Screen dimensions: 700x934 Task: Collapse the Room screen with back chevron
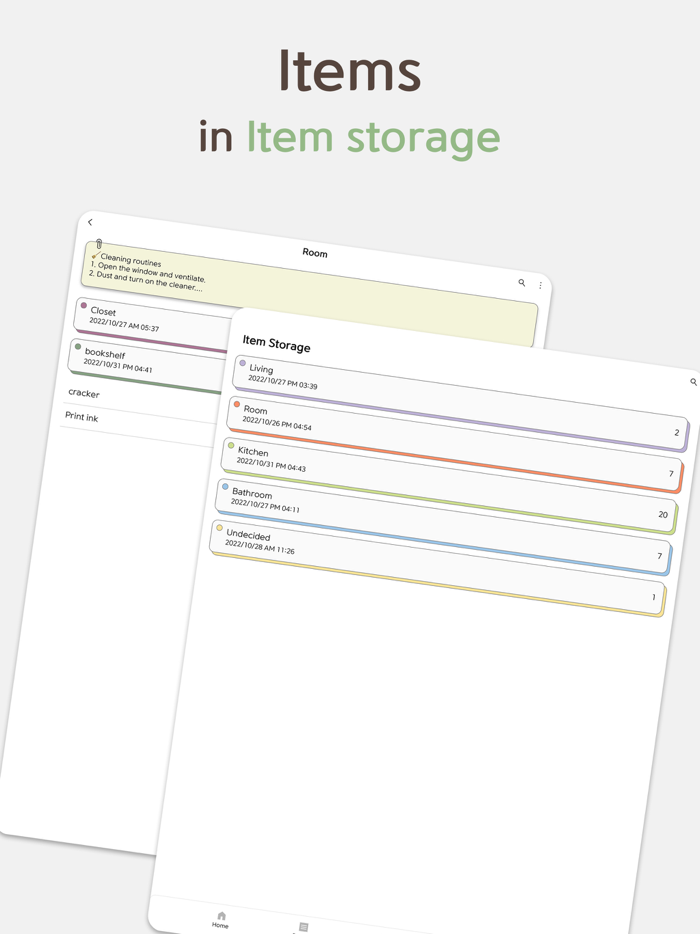91,222
